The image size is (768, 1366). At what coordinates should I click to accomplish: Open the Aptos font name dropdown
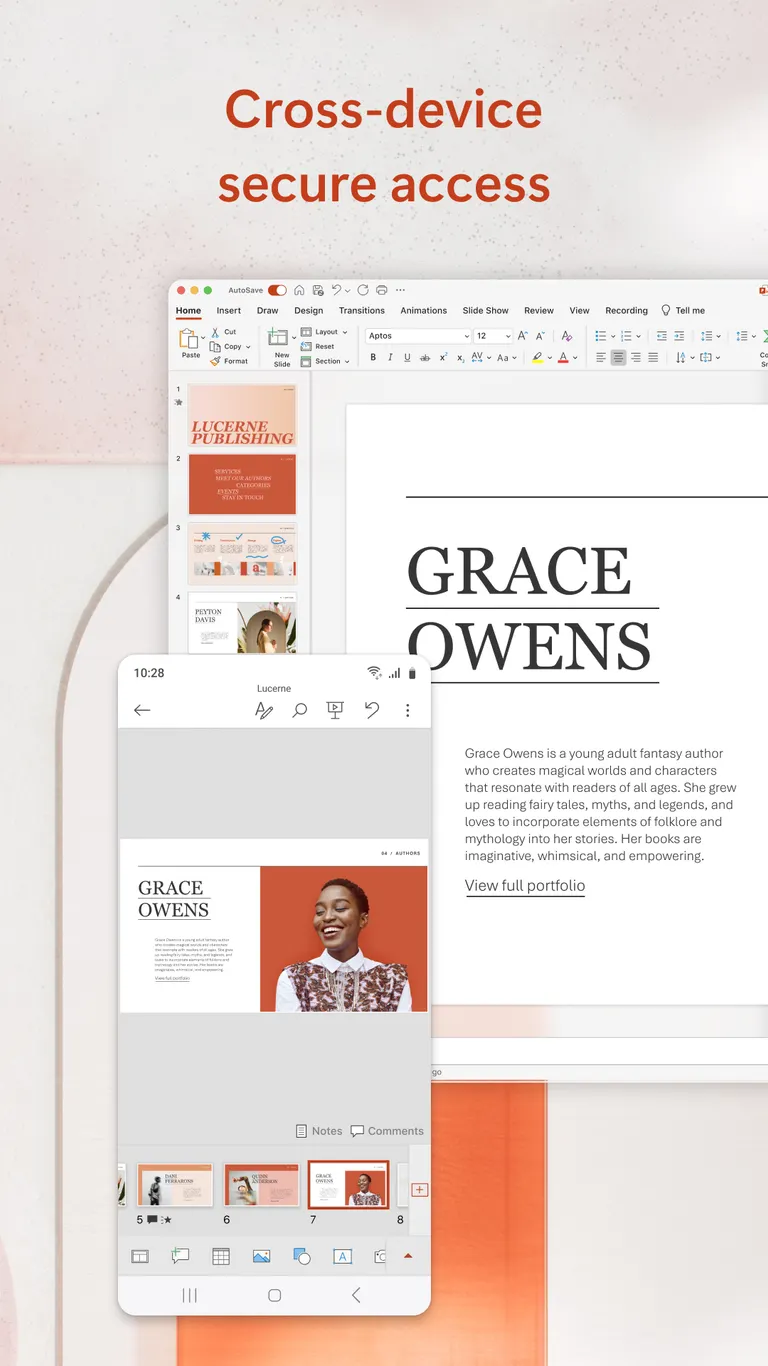[x=466, y=336]
